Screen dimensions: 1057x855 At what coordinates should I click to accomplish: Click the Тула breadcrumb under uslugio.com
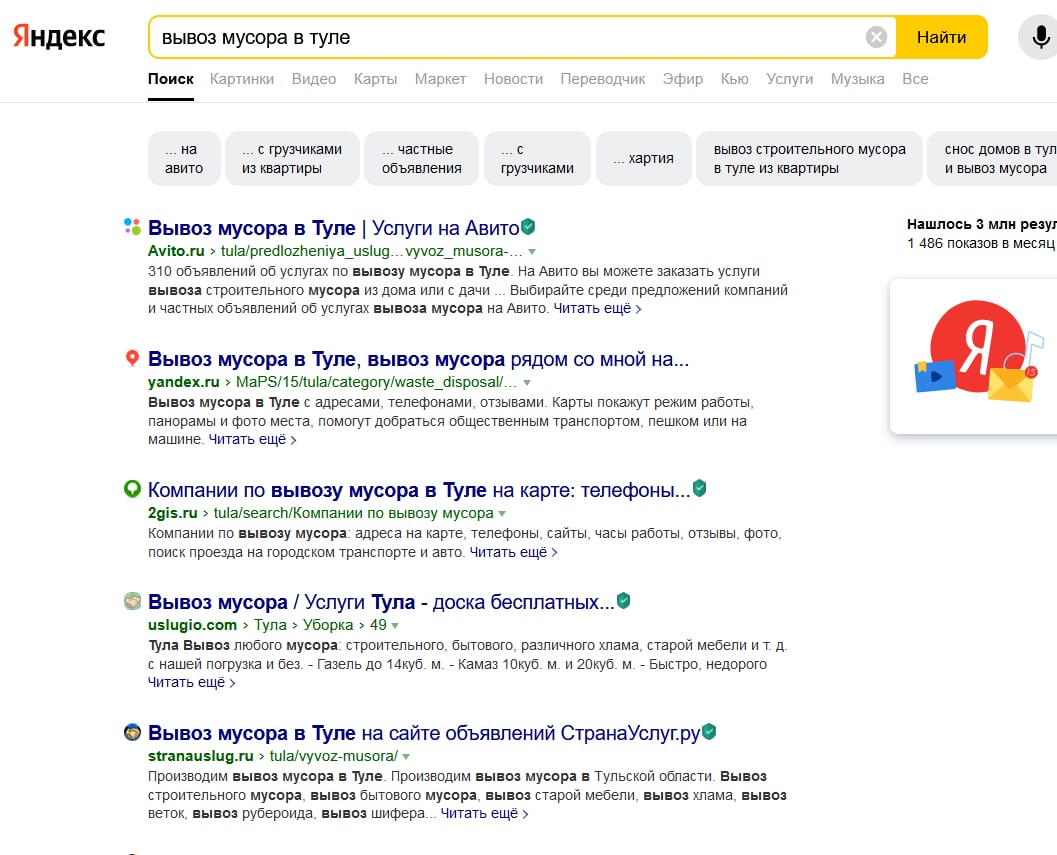pyautogui.click(x=270, y=624)
